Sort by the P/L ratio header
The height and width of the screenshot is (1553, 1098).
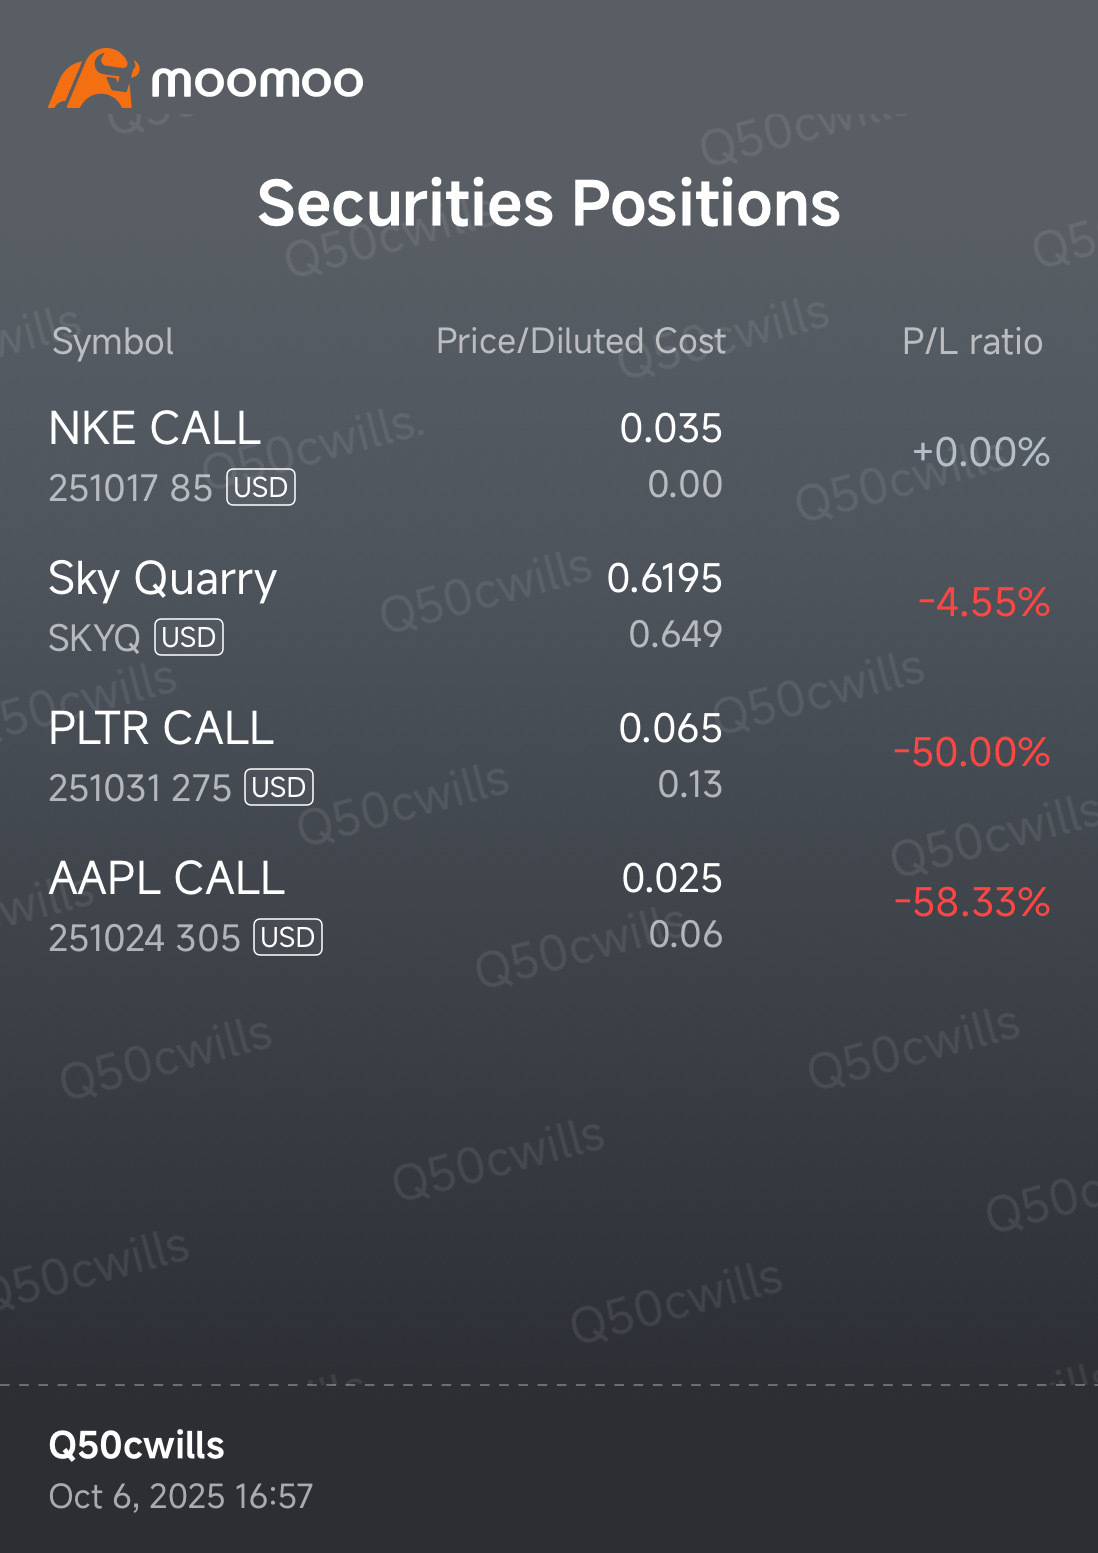972,342
